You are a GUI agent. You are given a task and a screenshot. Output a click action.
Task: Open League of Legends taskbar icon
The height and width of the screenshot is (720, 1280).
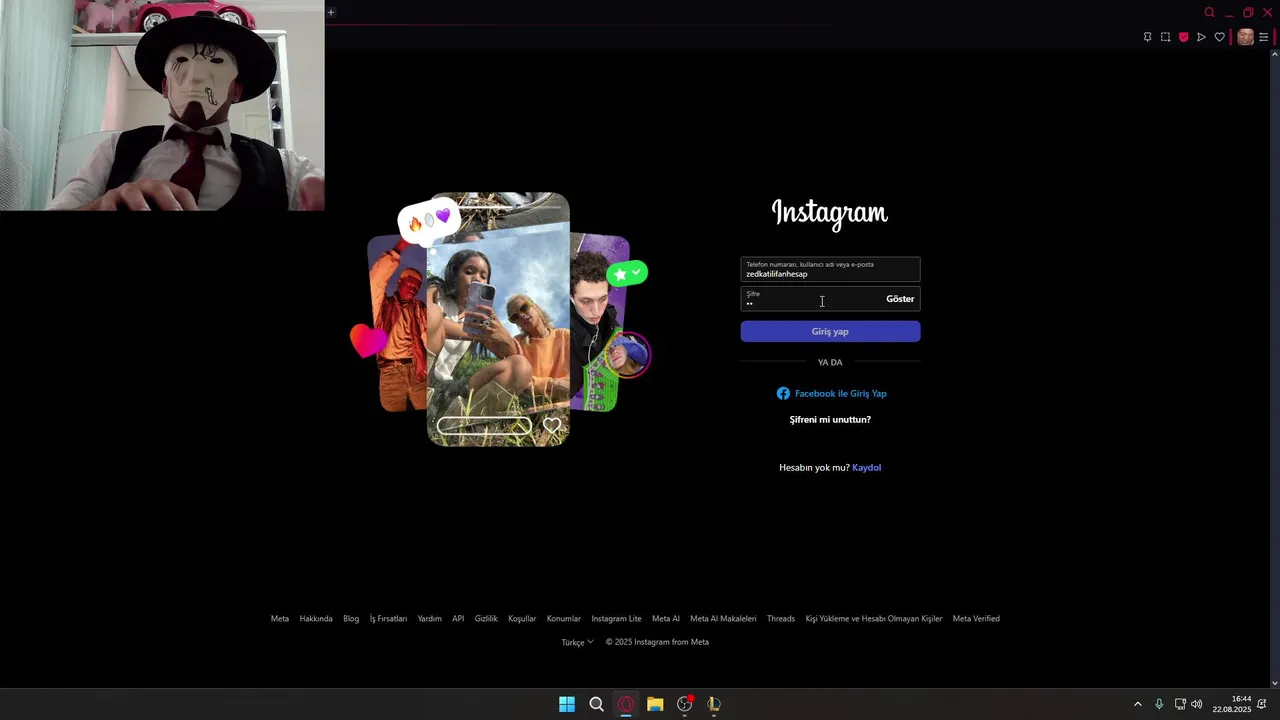tap(714, 704)
